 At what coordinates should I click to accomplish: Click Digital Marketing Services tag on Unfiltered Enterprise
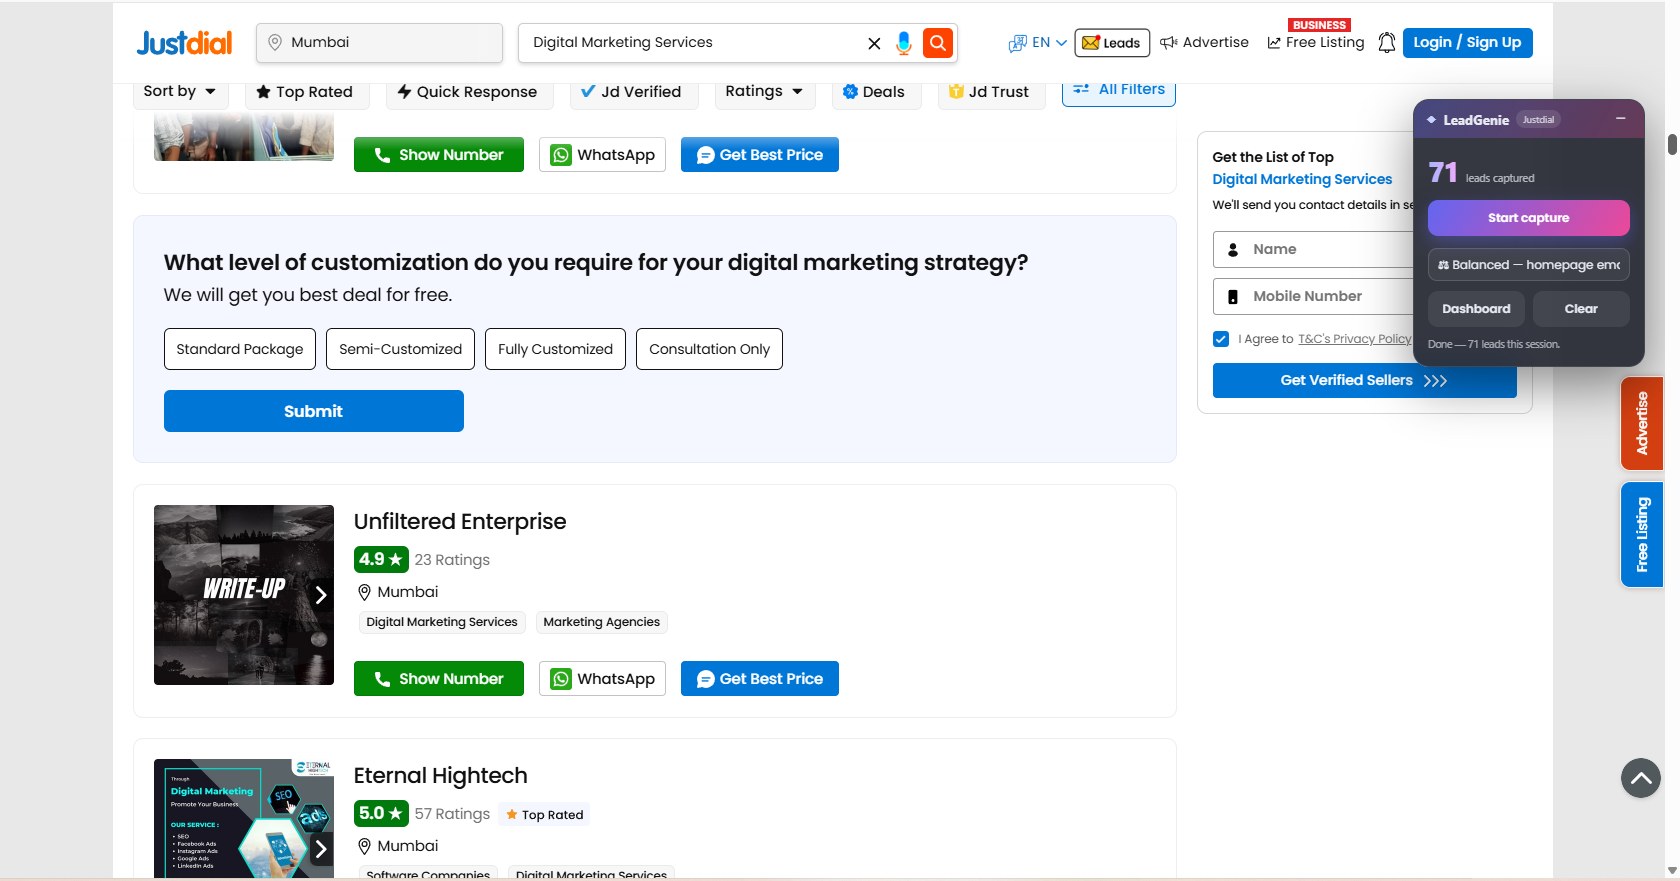(442, 622)
